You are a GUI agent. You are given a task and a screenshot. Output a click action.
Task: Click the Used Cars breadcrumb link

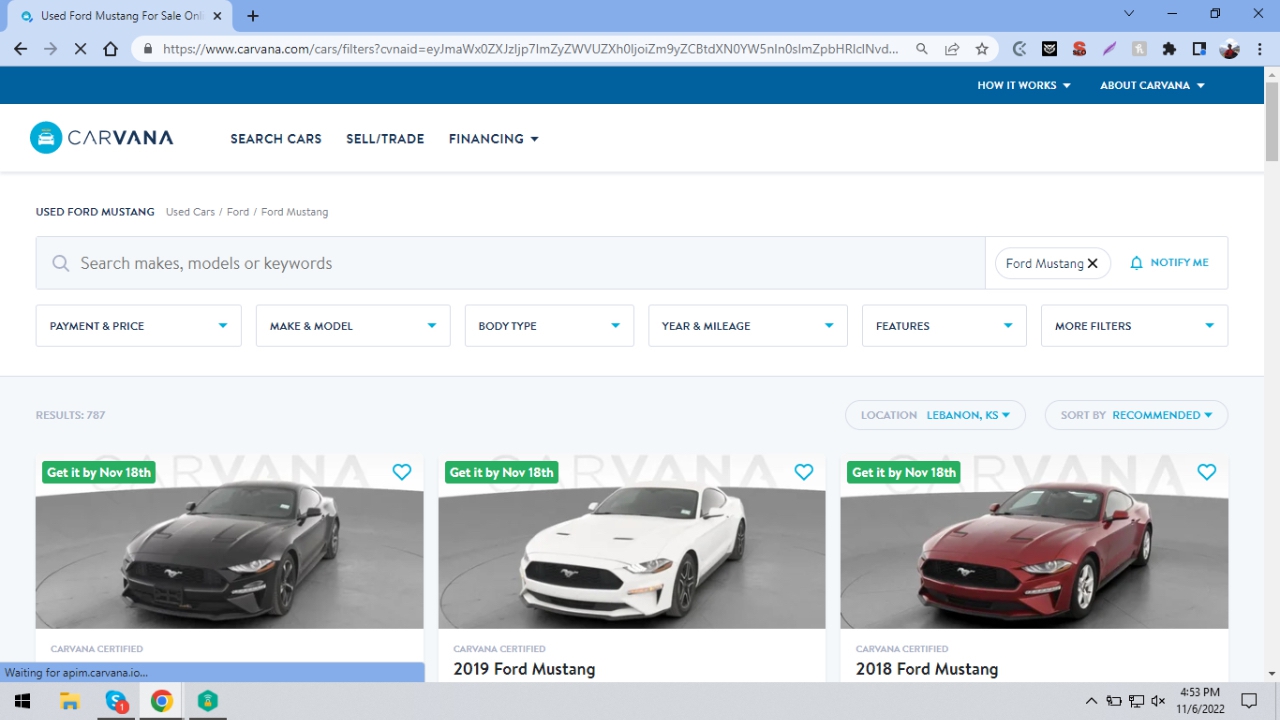190,212
